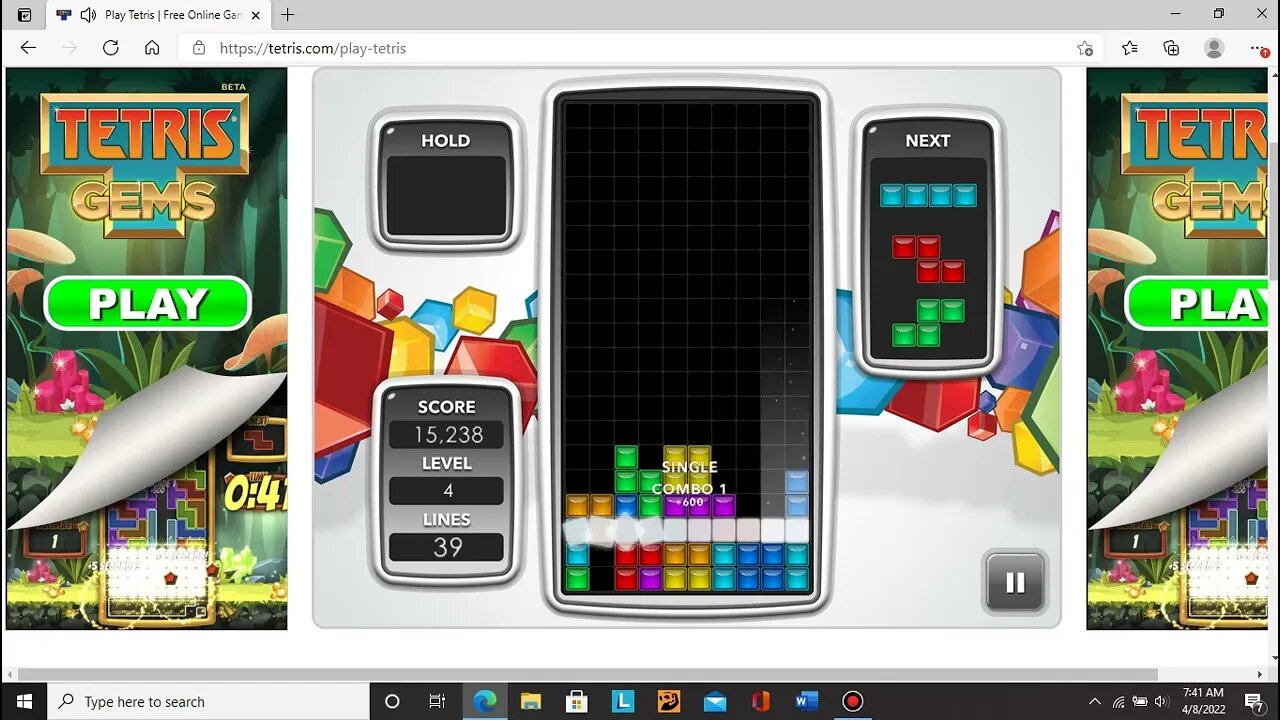Viewport: 1280px width, 720px height.
Task: Open File Explorer from taskbar
Action: 530,701
